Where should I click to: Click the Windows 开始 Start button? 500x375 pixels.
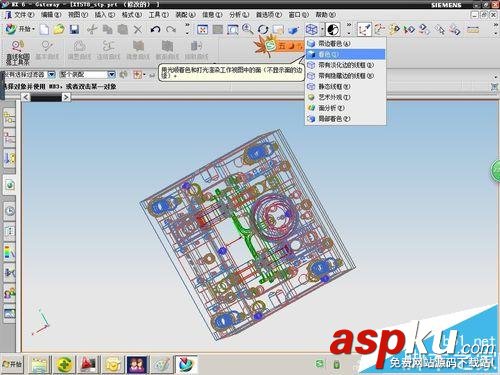coord(12,364)
